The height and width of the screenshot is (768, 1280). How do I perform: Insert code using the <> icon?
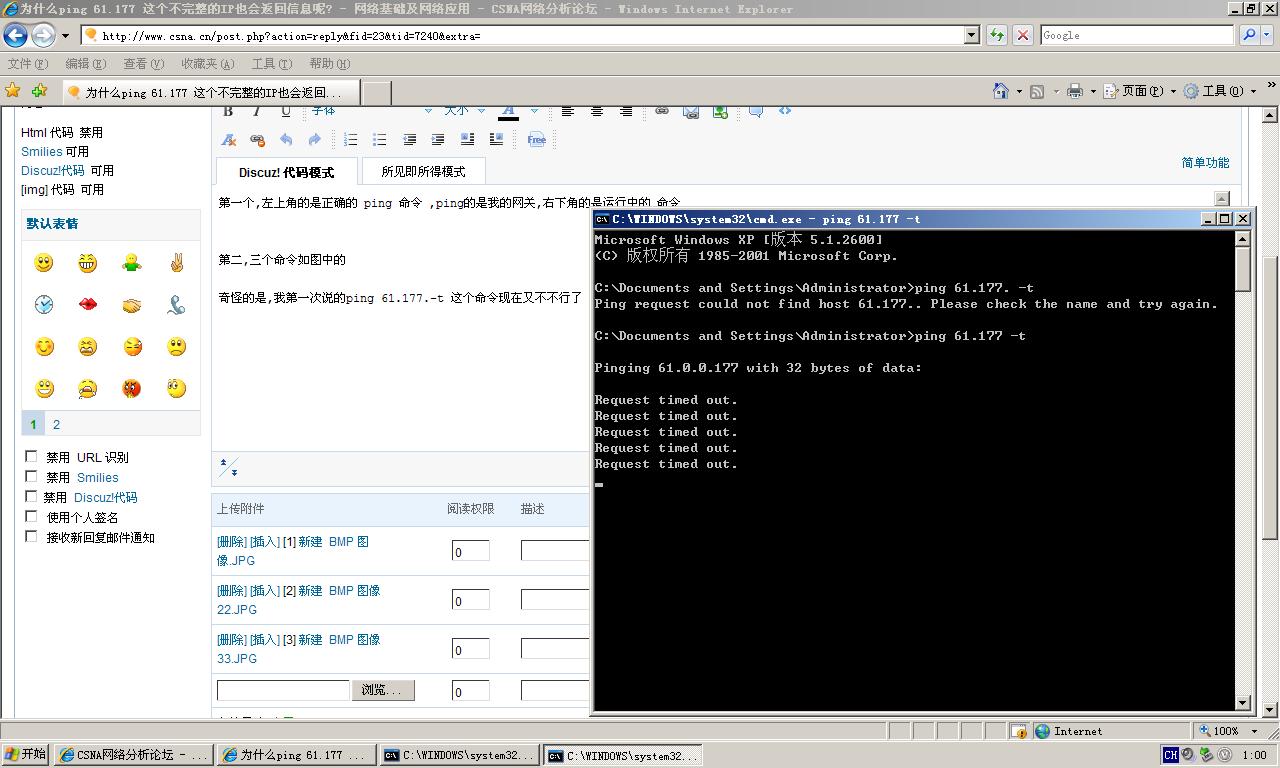coord(785,111)
